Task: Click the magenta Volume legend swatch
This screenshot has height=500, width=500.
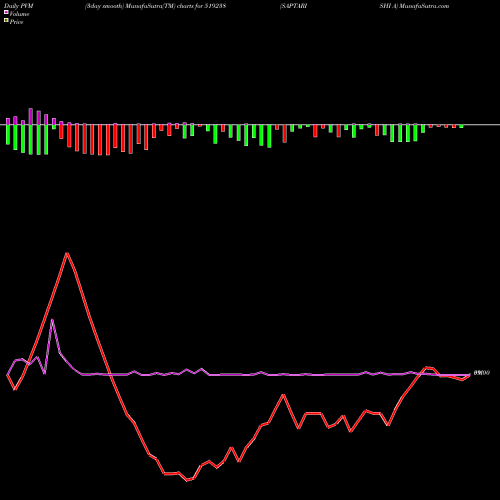Action: (x=6, y=13)
